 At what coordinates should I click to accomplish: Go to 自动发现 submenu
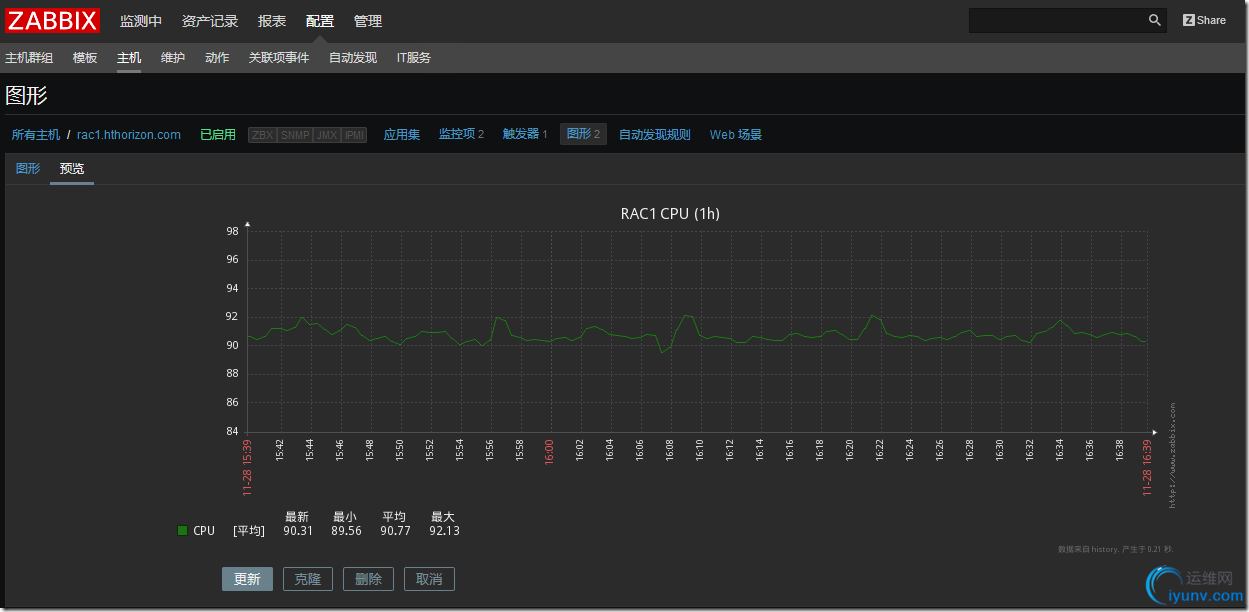coord(353,58)
